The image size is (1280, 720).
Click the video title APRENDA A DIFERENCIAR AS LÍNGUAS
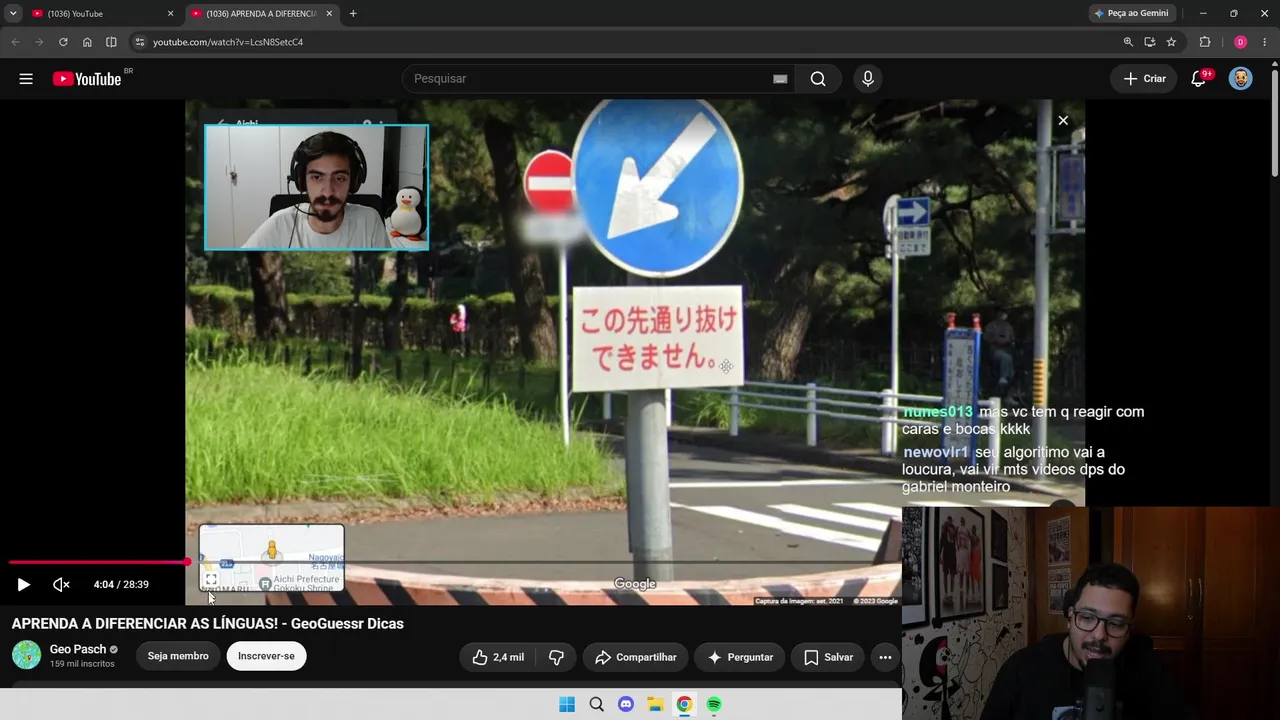[208, 624]
